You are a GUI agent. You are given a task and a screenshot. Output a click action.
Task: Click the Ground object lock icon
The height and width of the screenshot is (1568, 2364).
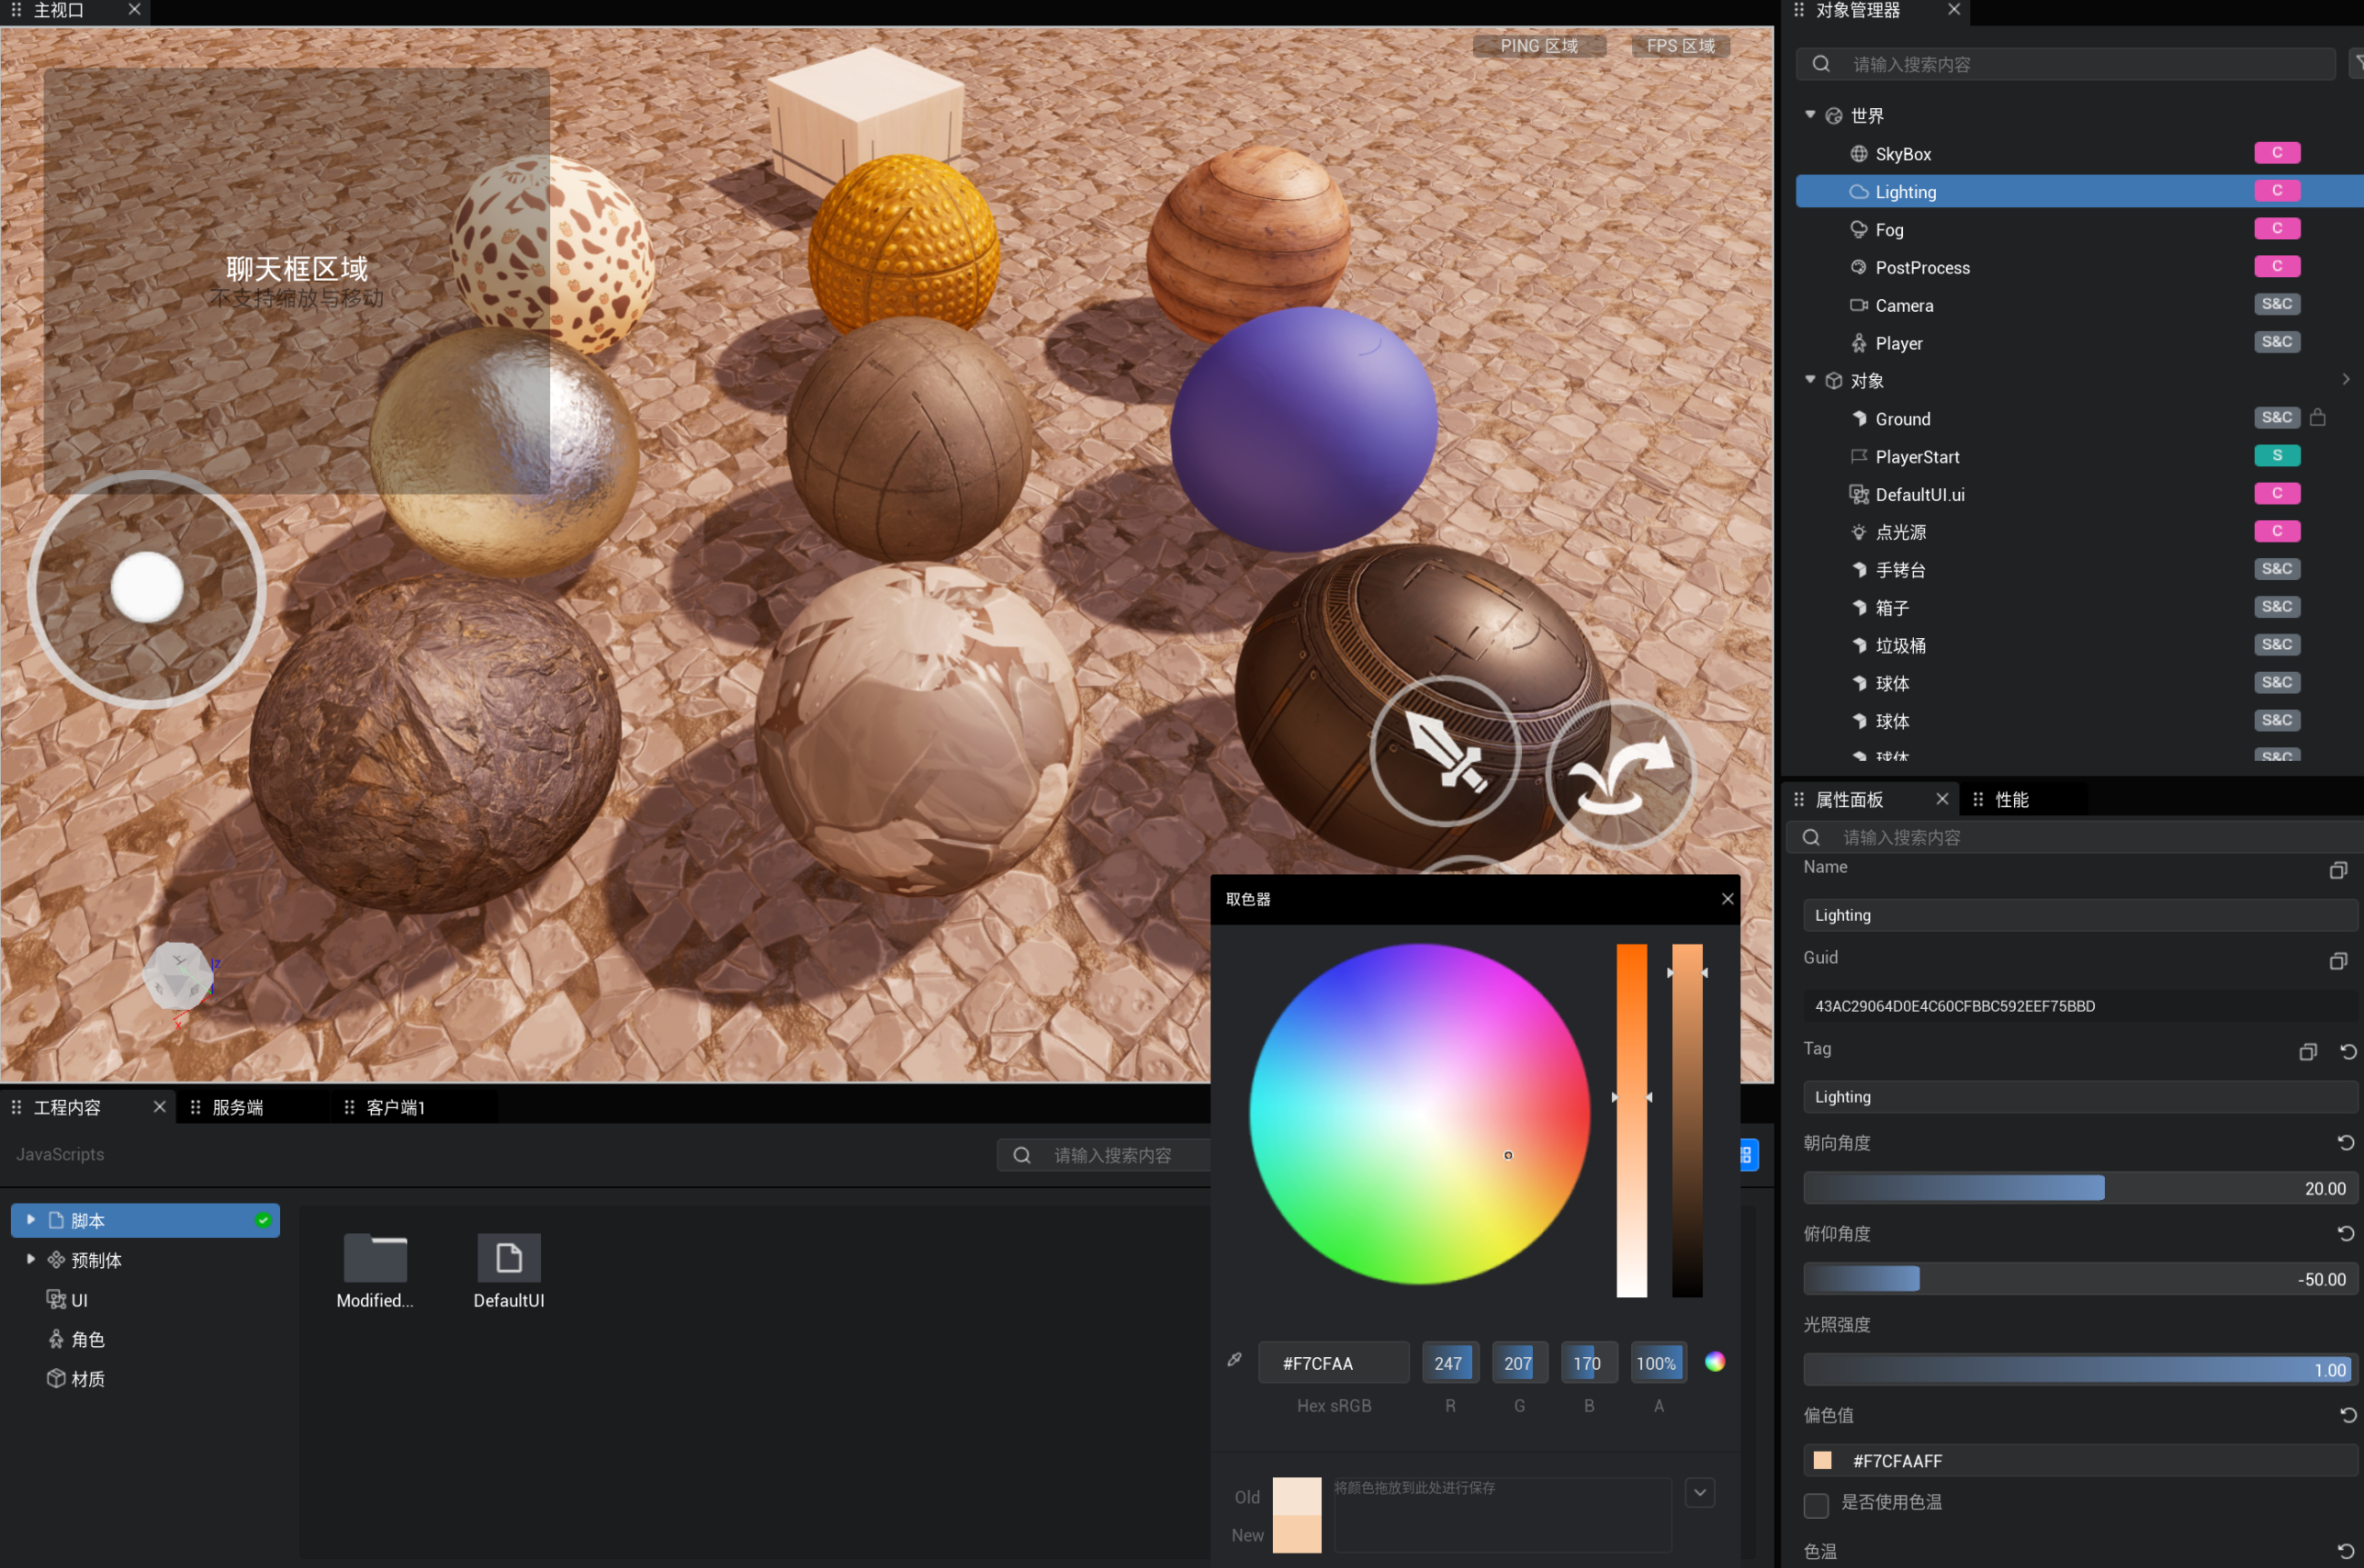(2317, 418)
